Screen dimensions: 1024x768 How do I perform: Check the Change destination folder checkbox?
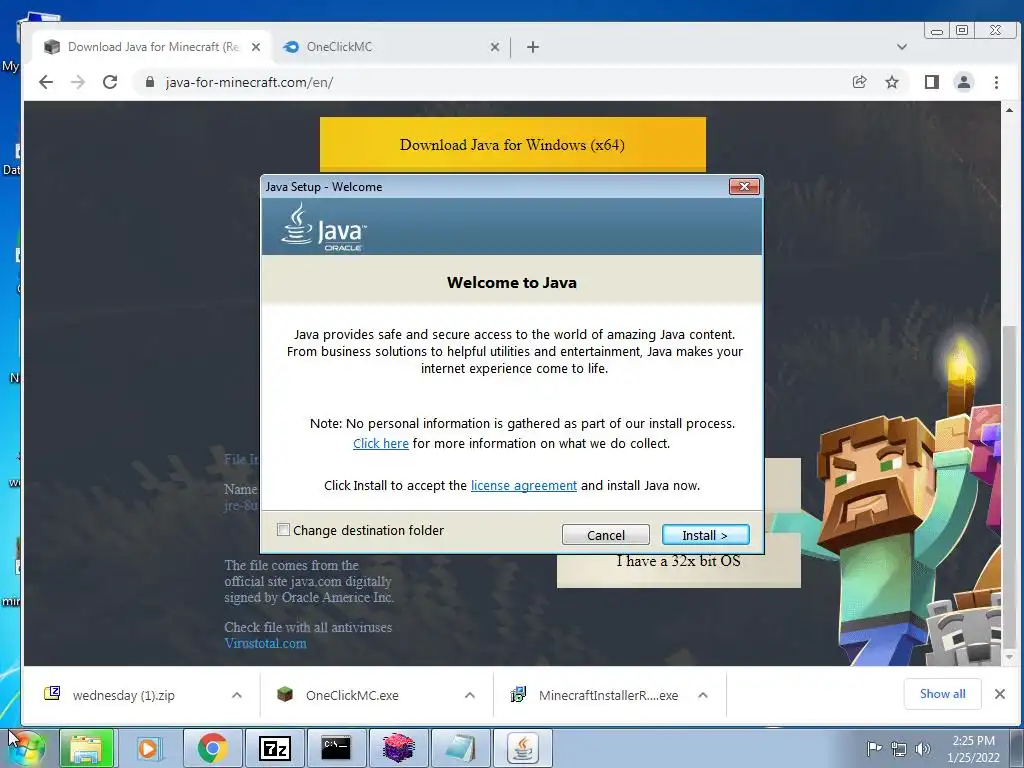click(283, 530)
